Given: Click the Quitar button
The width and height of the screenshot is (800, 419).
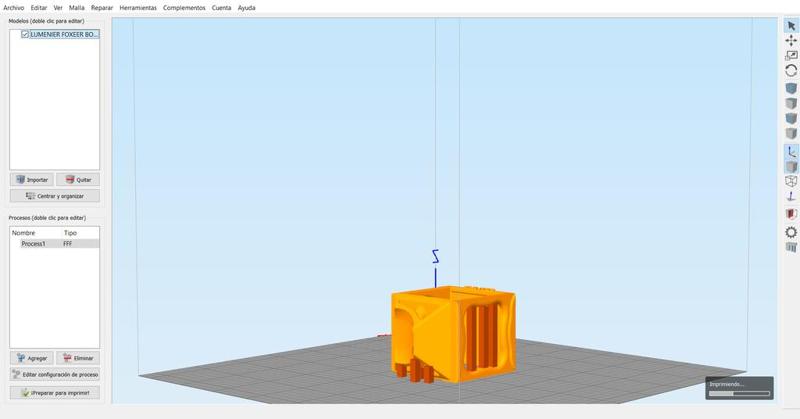Looking at the screenshot, I should [78, 180].
